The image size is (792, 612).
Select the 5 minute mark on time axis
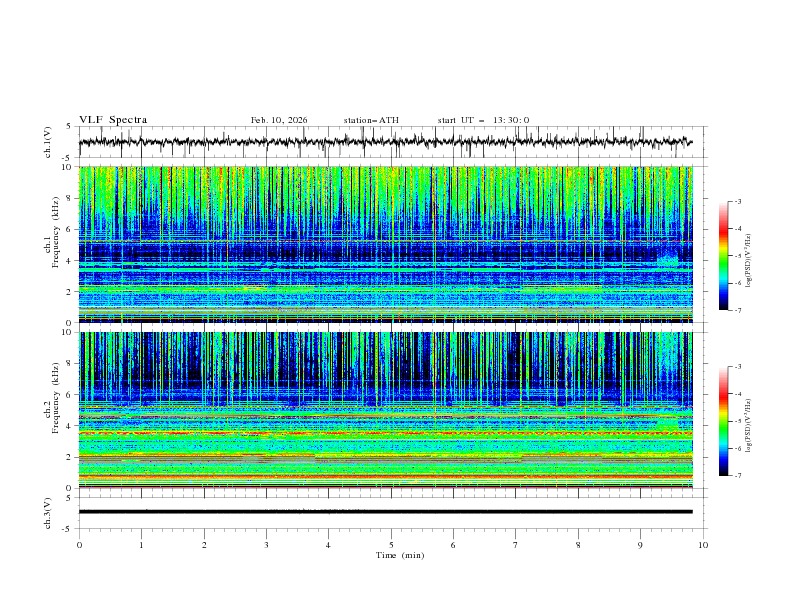(391, 545)
